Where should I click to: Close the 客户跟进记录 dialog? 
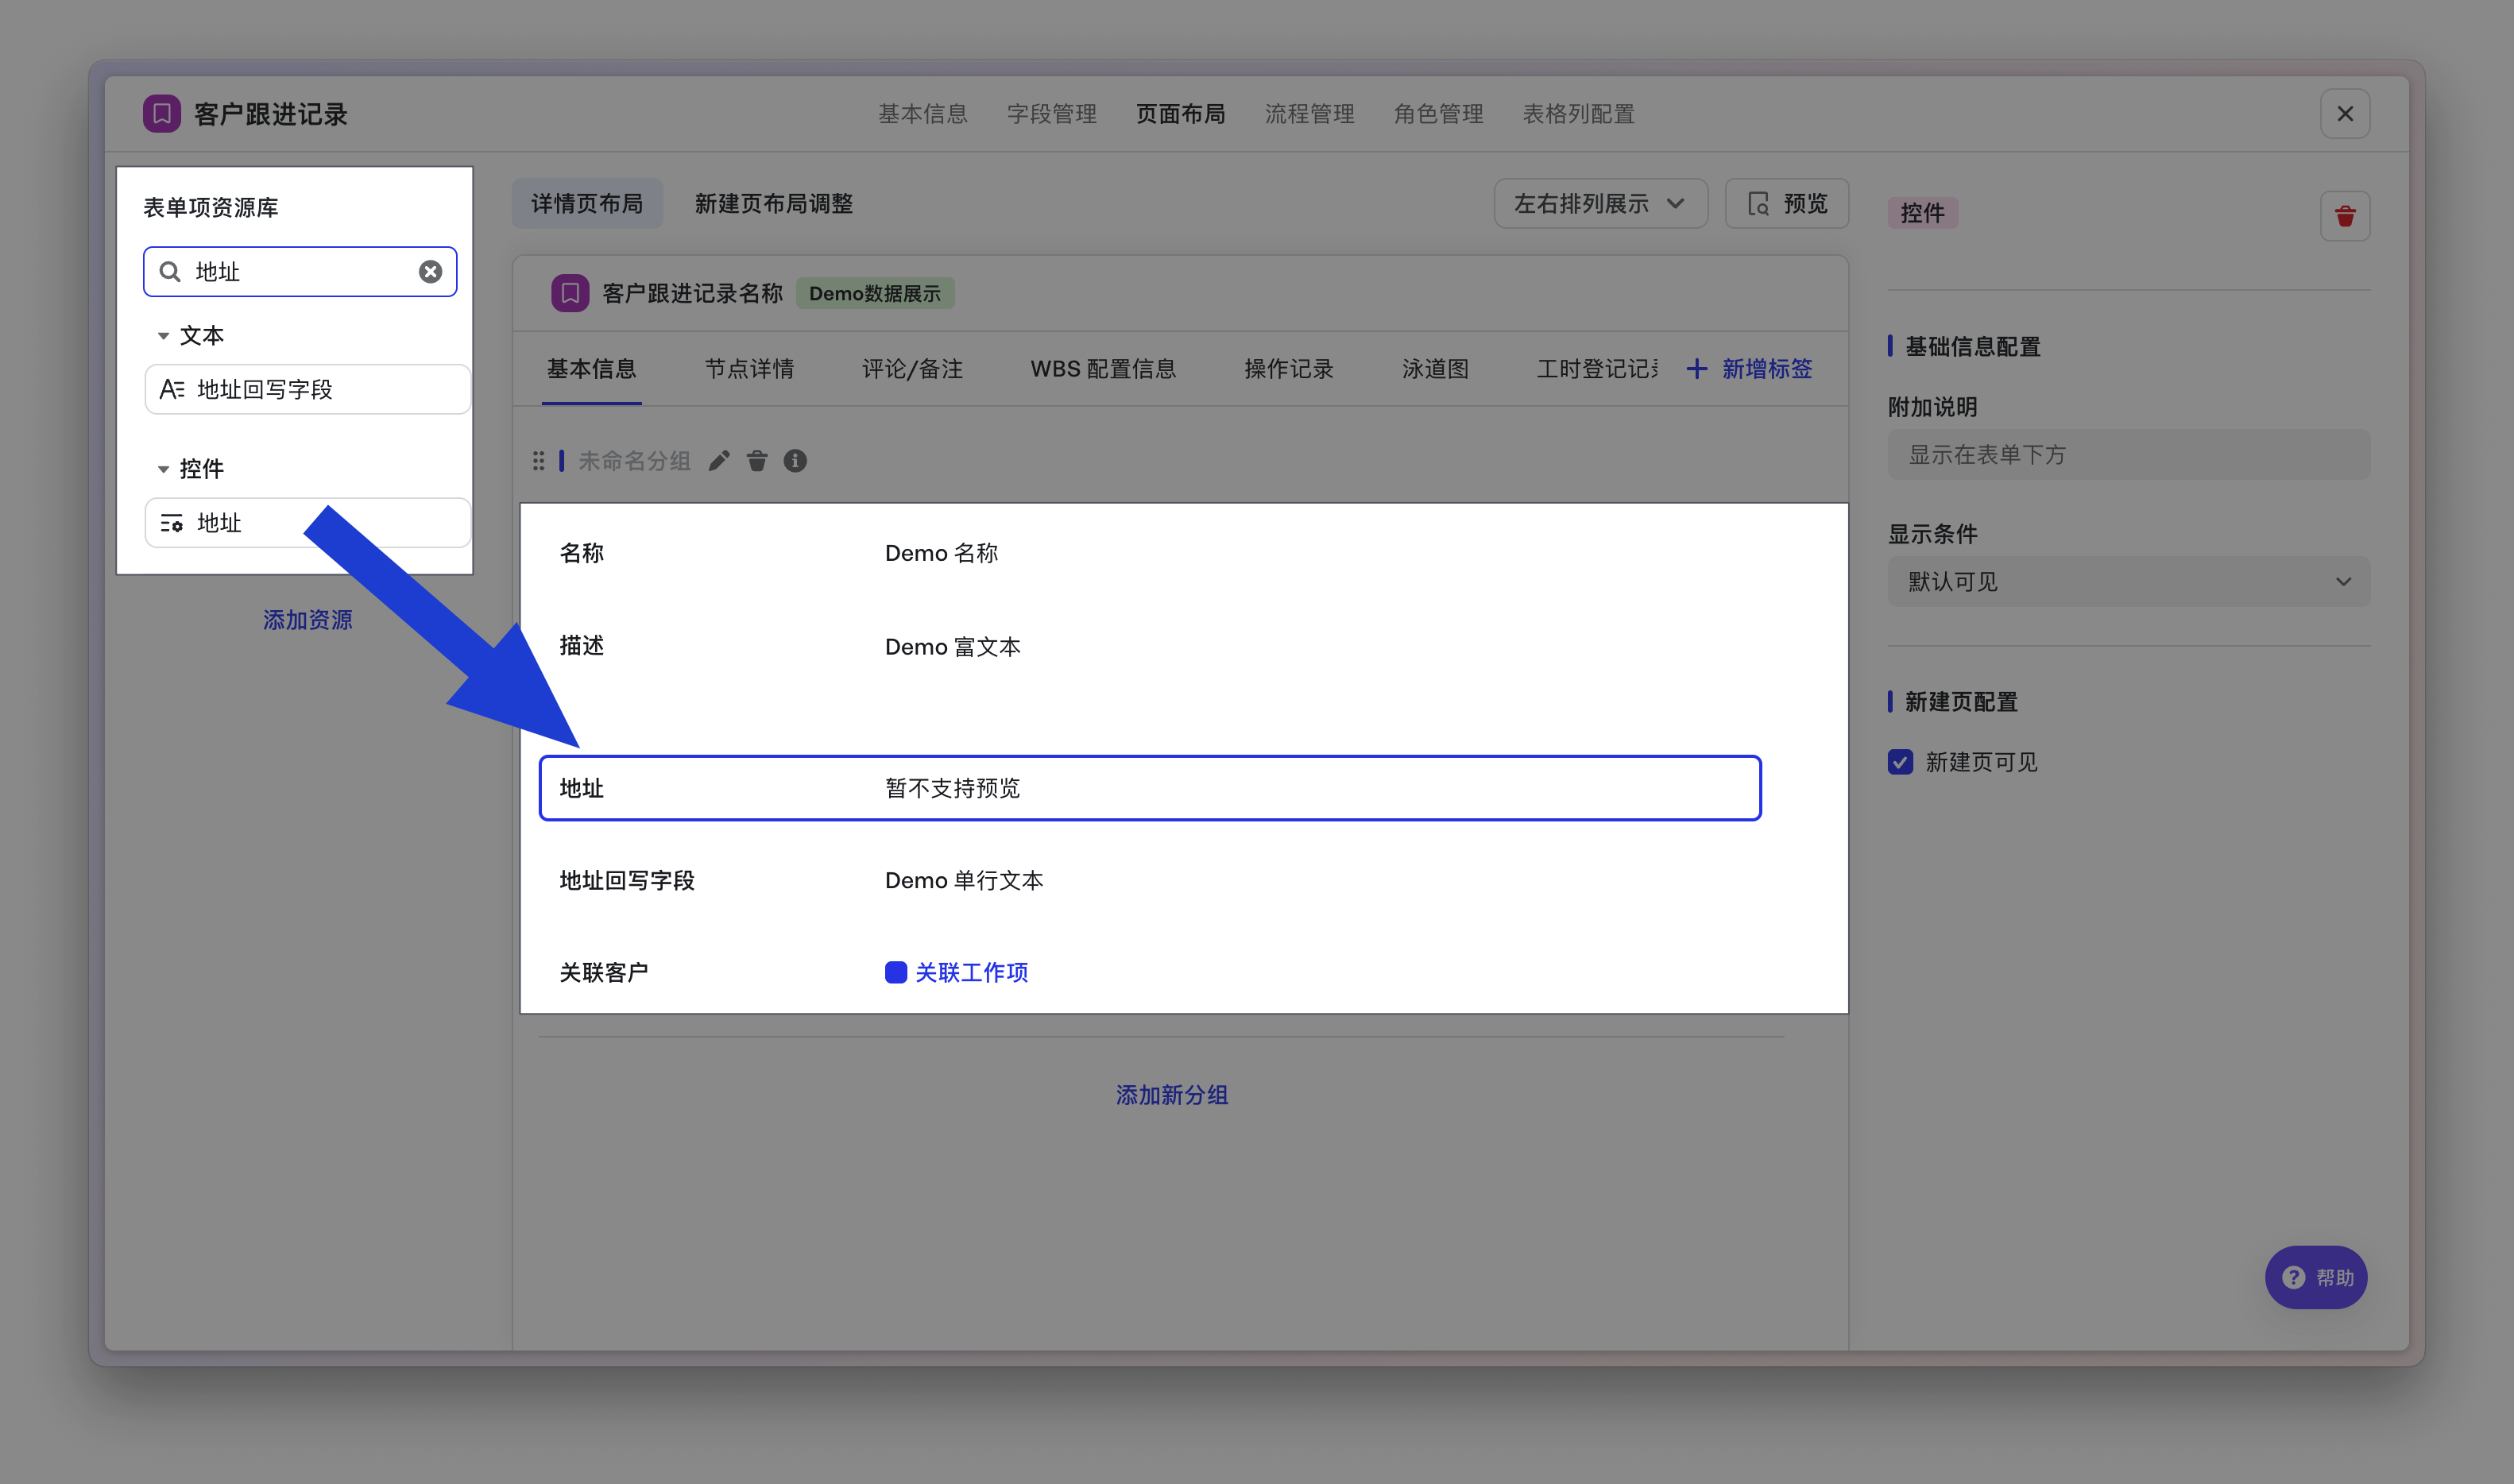pyautogui.click(x=2344, y=114)
